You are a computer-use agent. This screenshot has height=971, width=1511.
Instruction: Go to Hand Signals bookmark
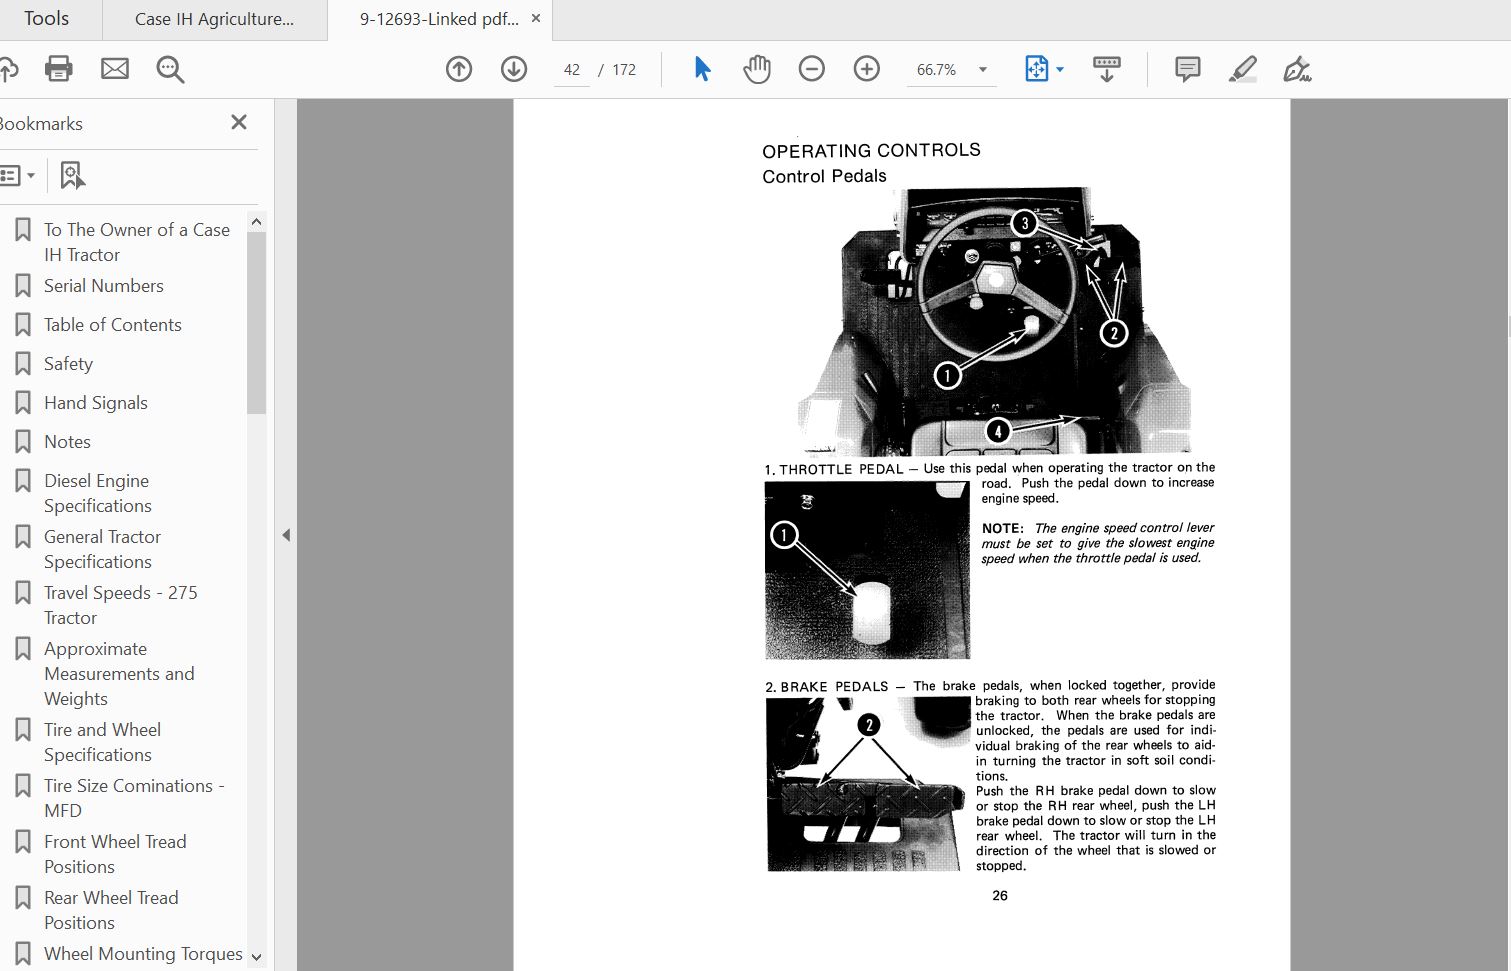pyautogui.click(x=96, y=403)
